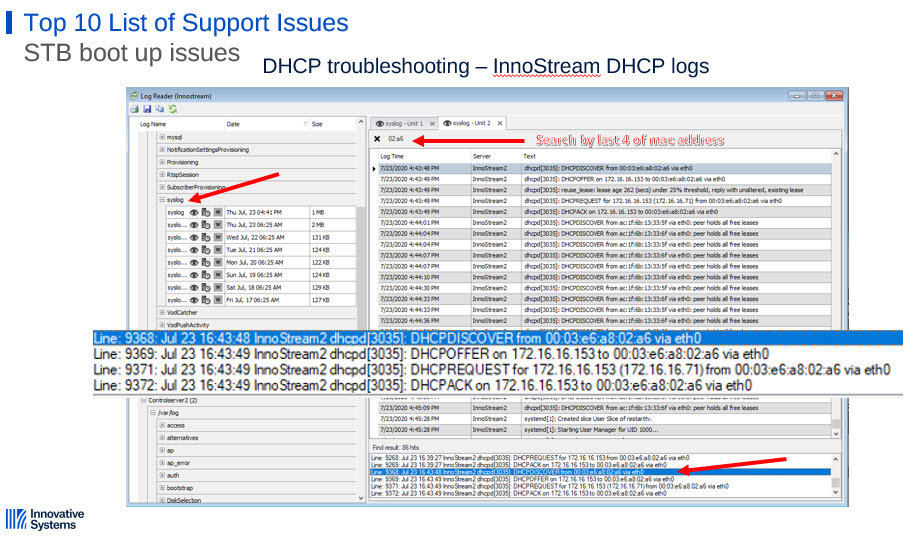
Task: Sort by the Date column header
Action: click(x=266, y=124)
